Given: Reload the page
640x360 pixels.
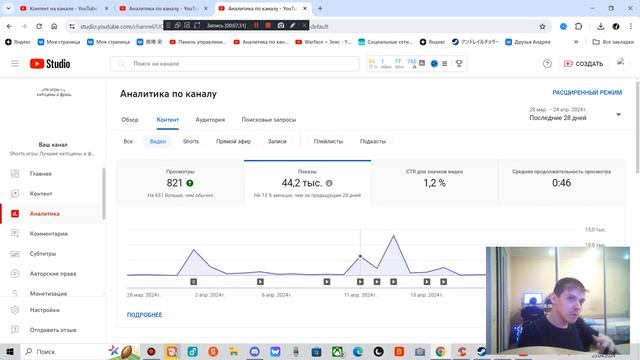Looking at the screenshot, I should coord(39,27).
